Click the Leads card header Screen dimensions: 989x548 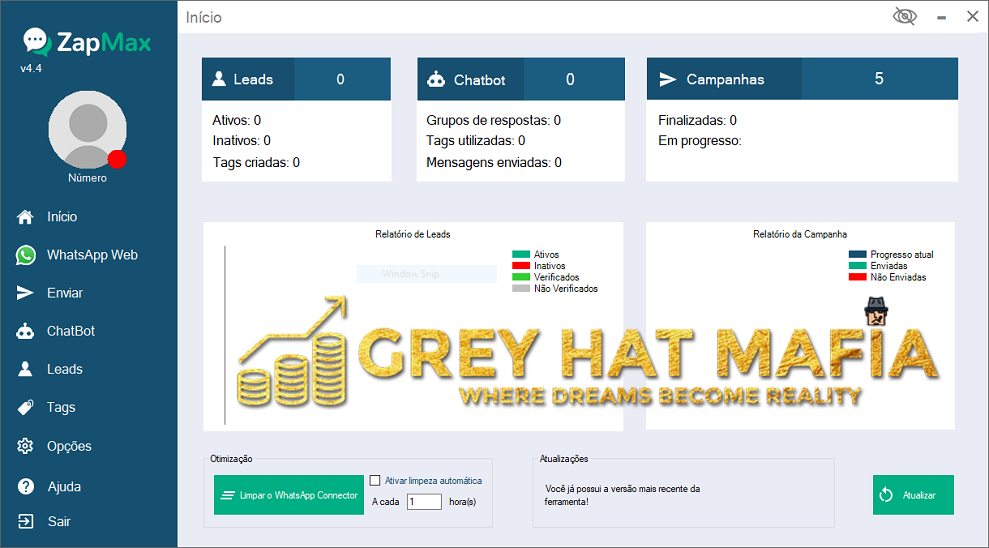tap(296, 79)
